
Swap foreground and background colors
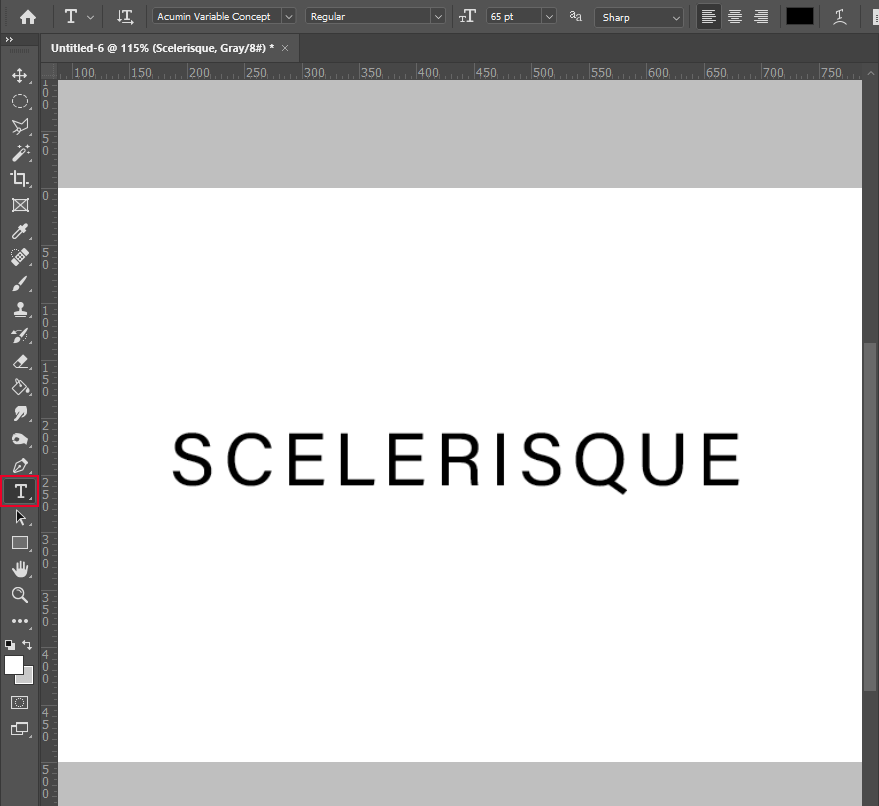(27, 645)
